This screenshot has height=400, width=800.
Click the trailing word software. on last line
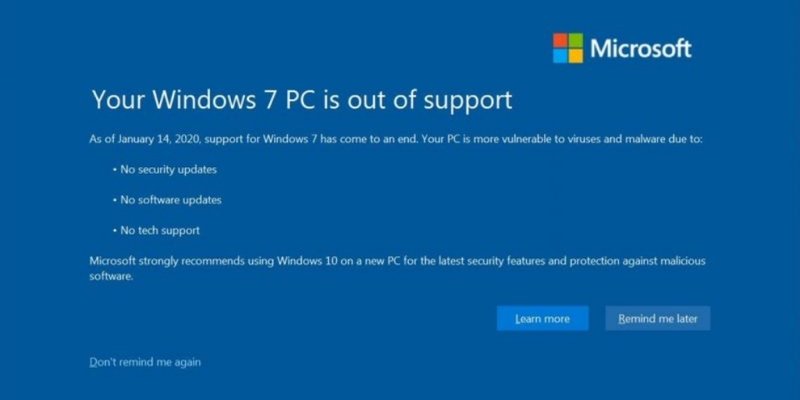coord(111,277)
